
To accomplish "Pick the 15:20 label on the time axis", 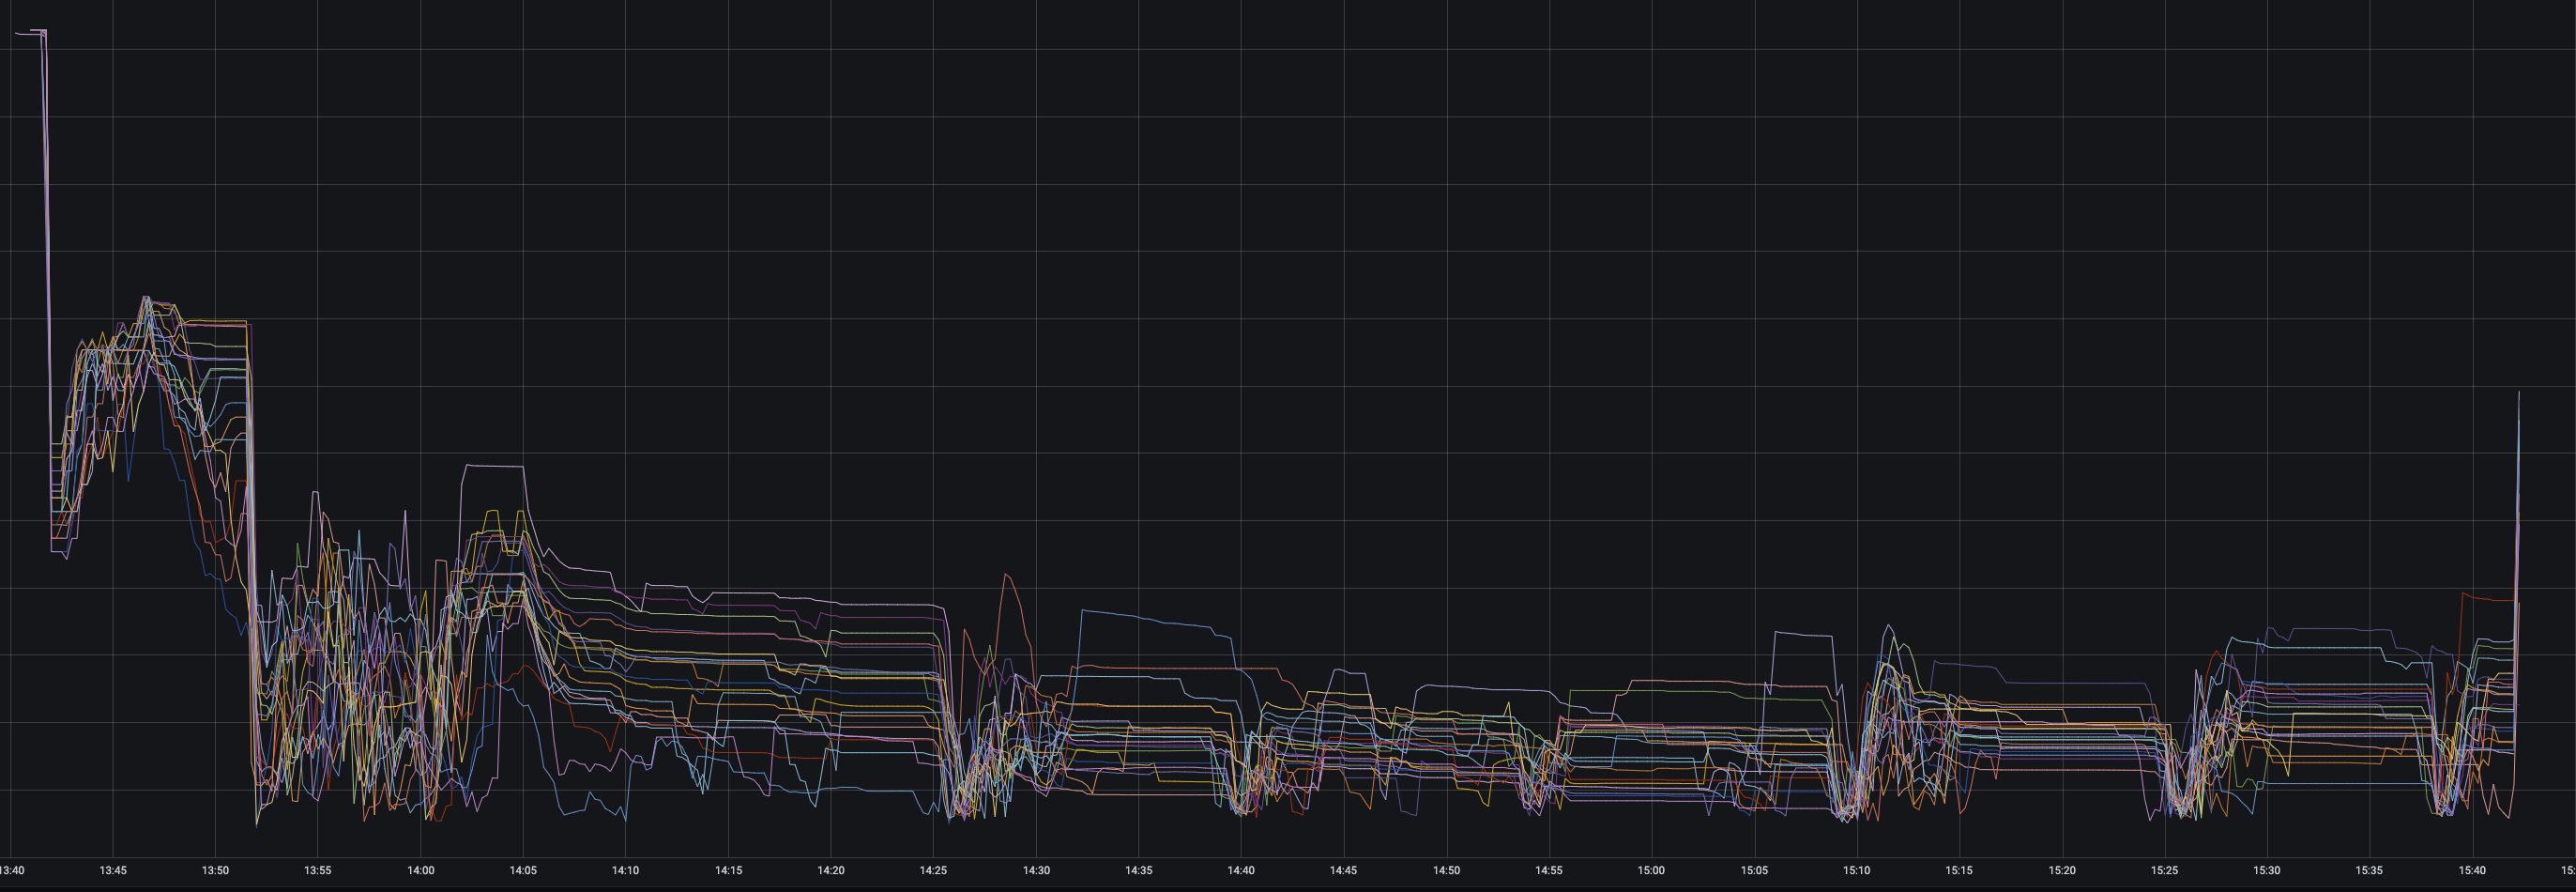I will click(x=2062, y=870).
